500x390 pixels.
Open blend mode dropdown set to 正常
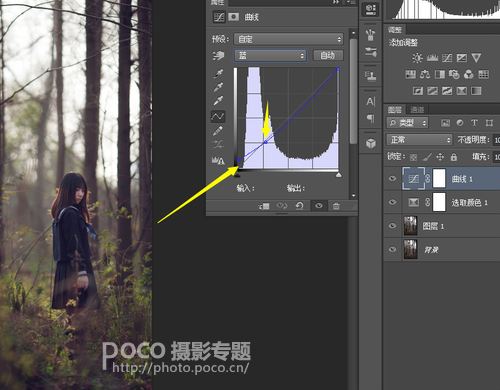click(x=420, y=139)
